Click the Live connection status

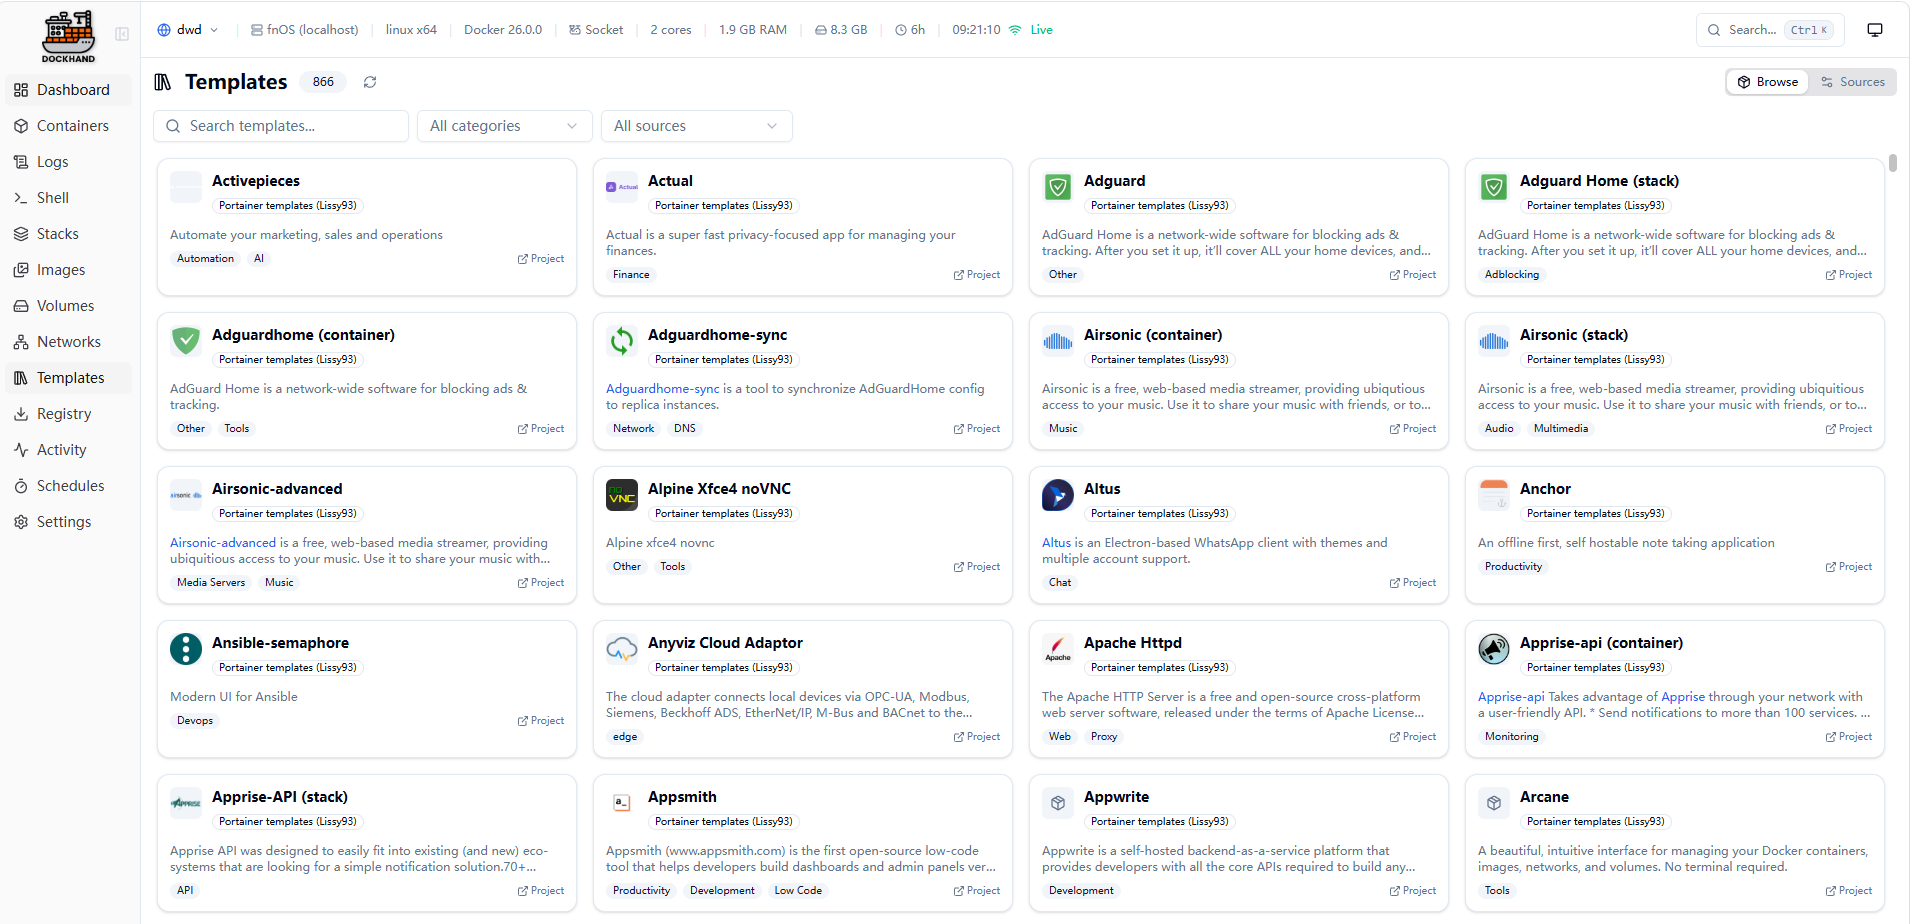1031,30
